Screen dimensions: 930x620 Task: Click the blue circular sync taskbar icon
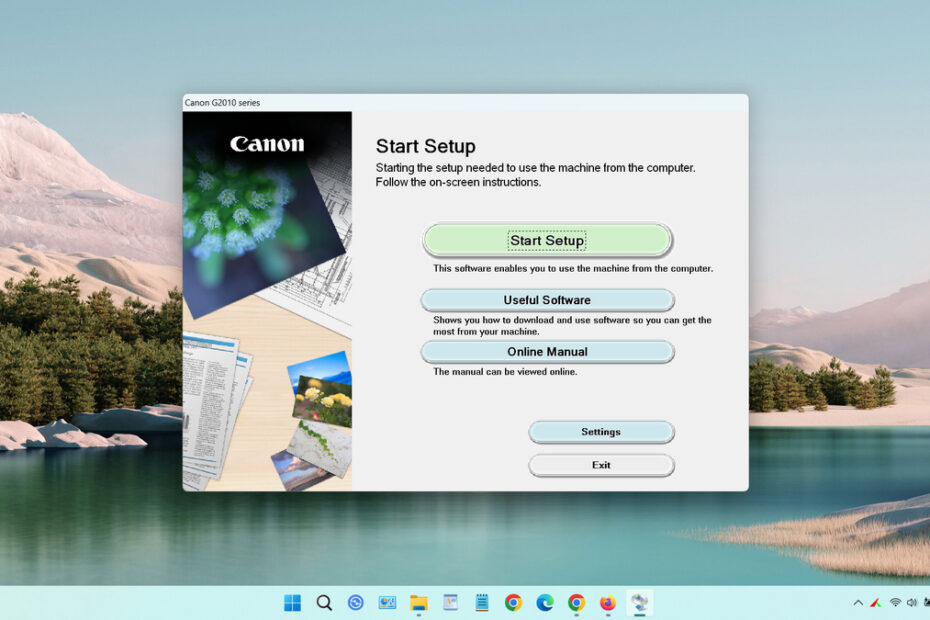tap(355, 603)
